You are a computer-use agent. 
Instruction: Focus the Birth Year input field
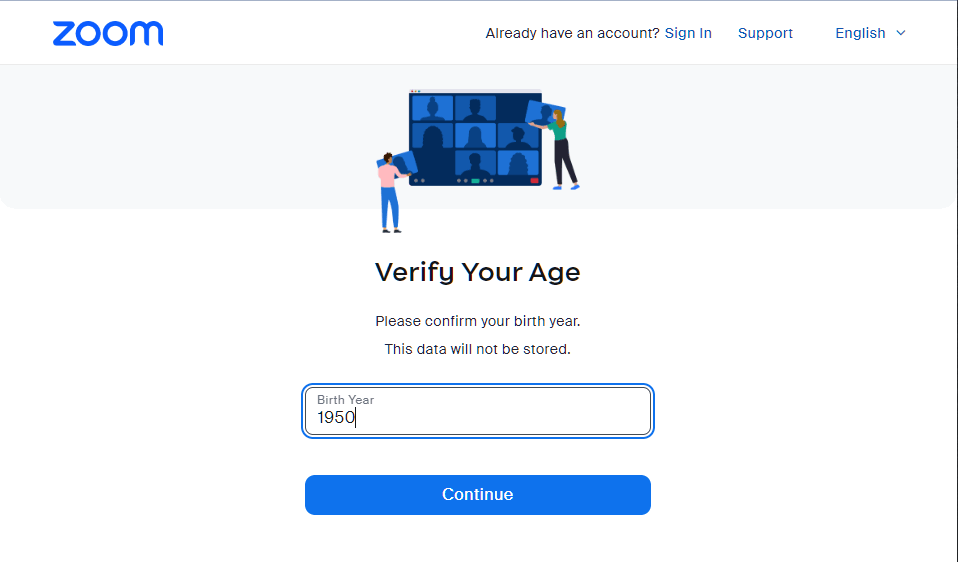pos(478,412)
